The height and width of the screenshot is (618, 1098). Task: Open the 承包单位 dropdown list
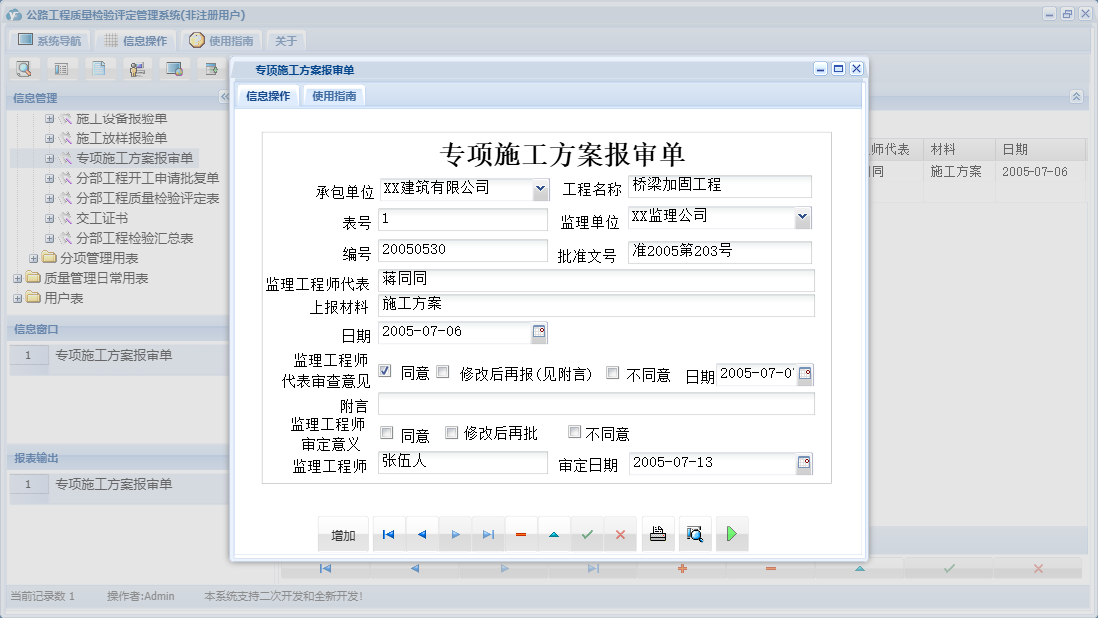[541, 189]
